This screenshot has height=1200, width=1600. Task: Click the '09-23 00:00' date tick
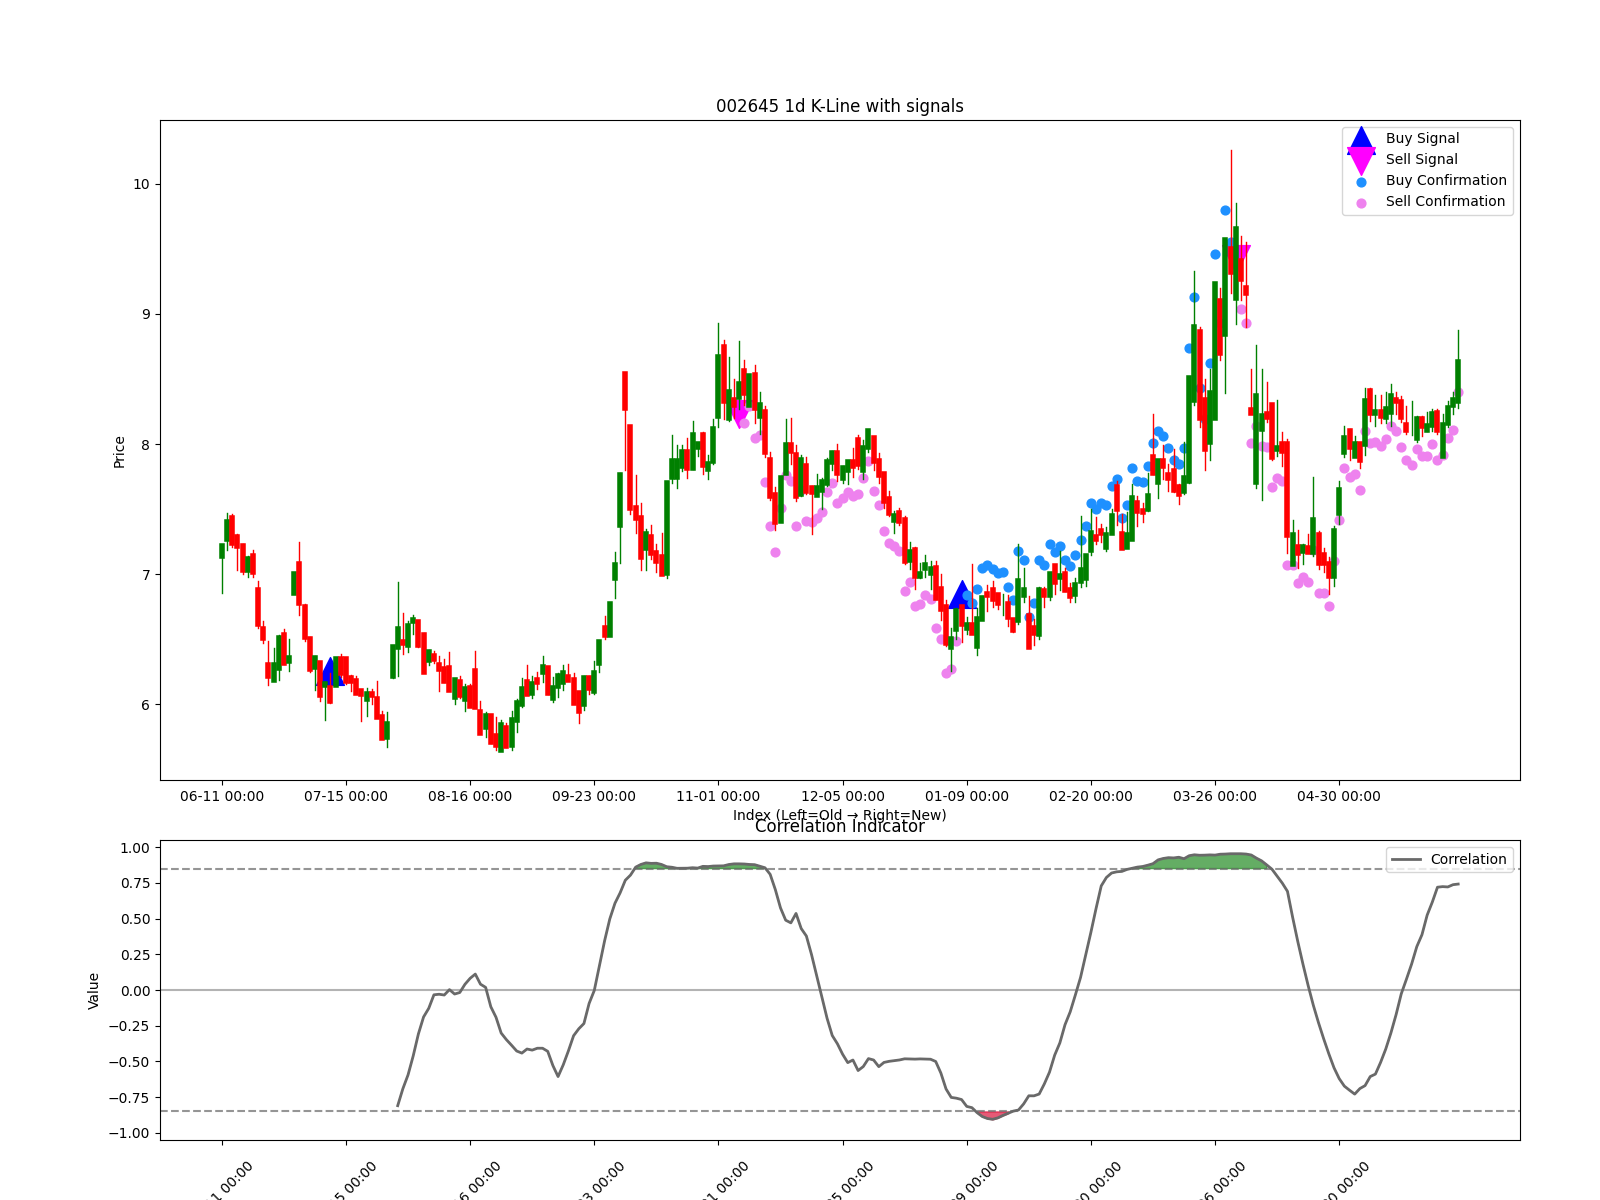[594, 797]
